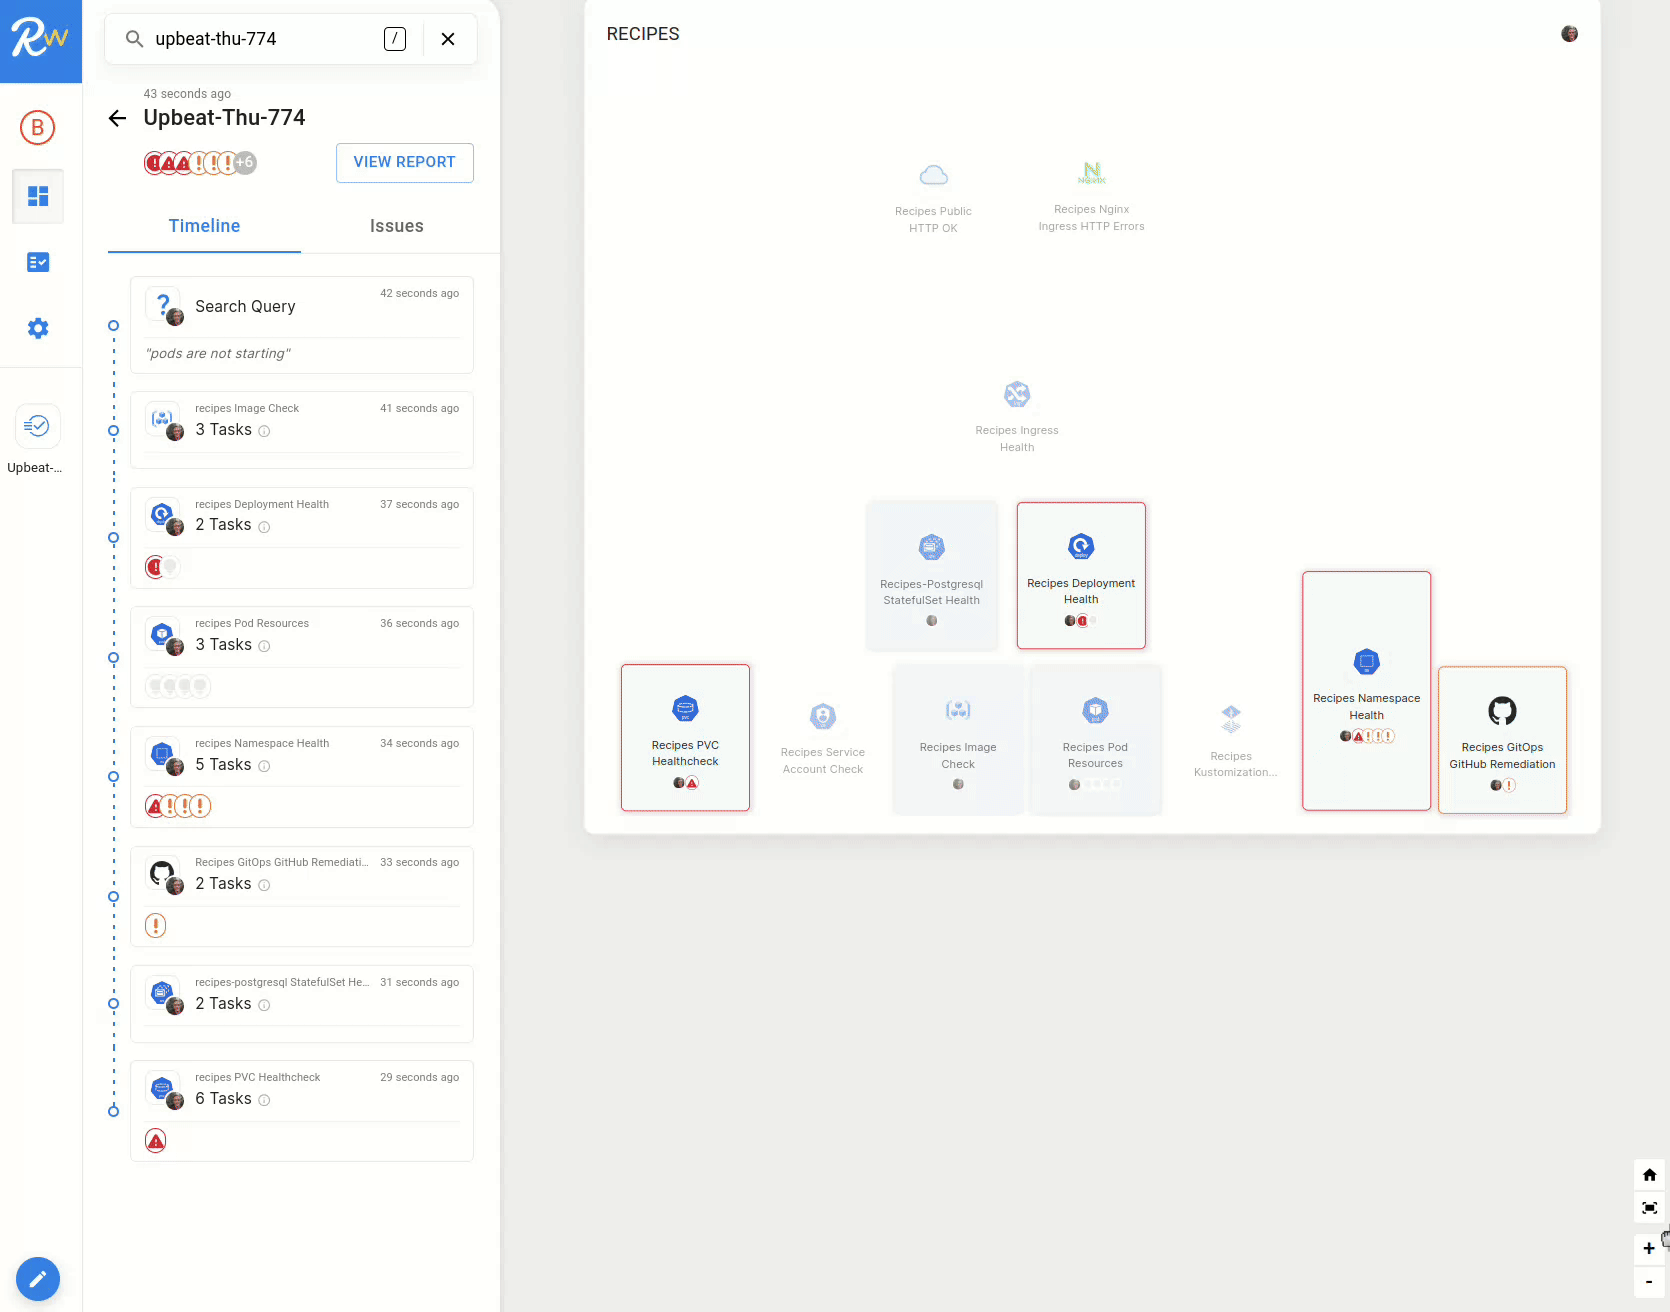Viewport: 1670px width, 1312px height.
Task: Expand the recipes Image Check task info
Action: point(264,431)
